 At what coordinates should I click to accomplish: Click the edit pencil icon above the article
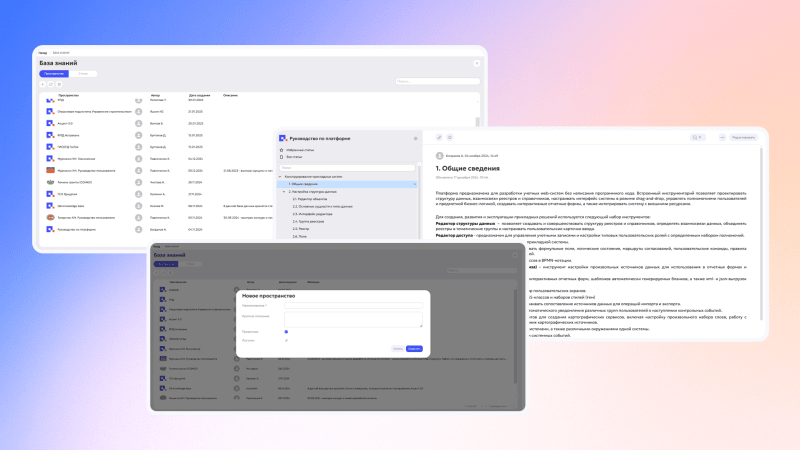click(x=437, y=137)
